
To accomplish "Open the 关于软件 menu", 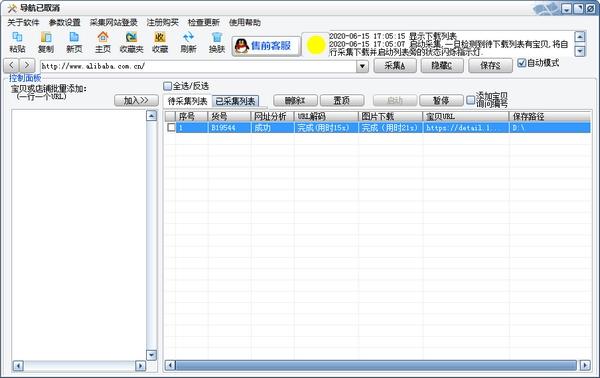I will [x=23, y=23].
